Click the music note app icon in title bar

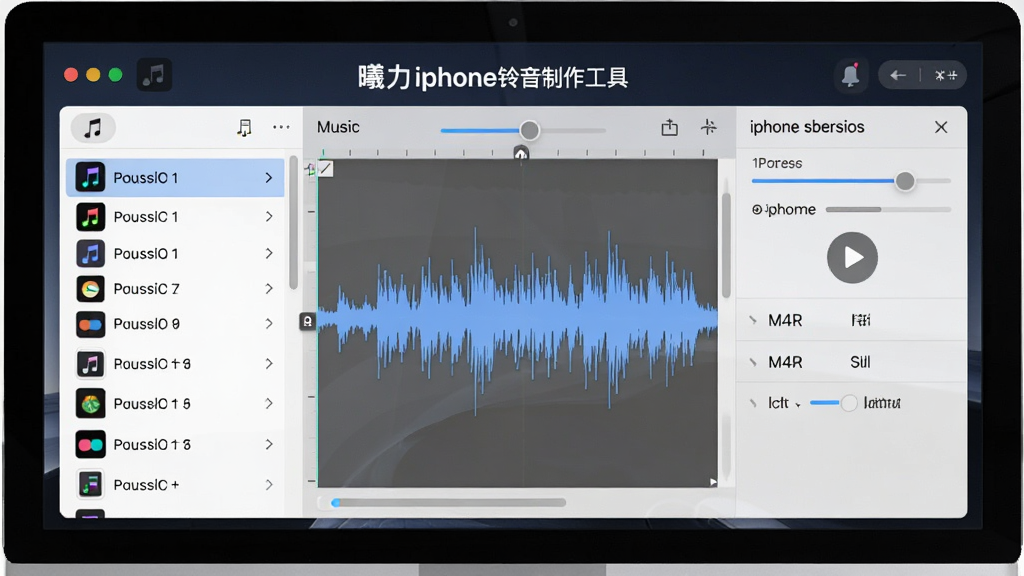tap(154, 75)
